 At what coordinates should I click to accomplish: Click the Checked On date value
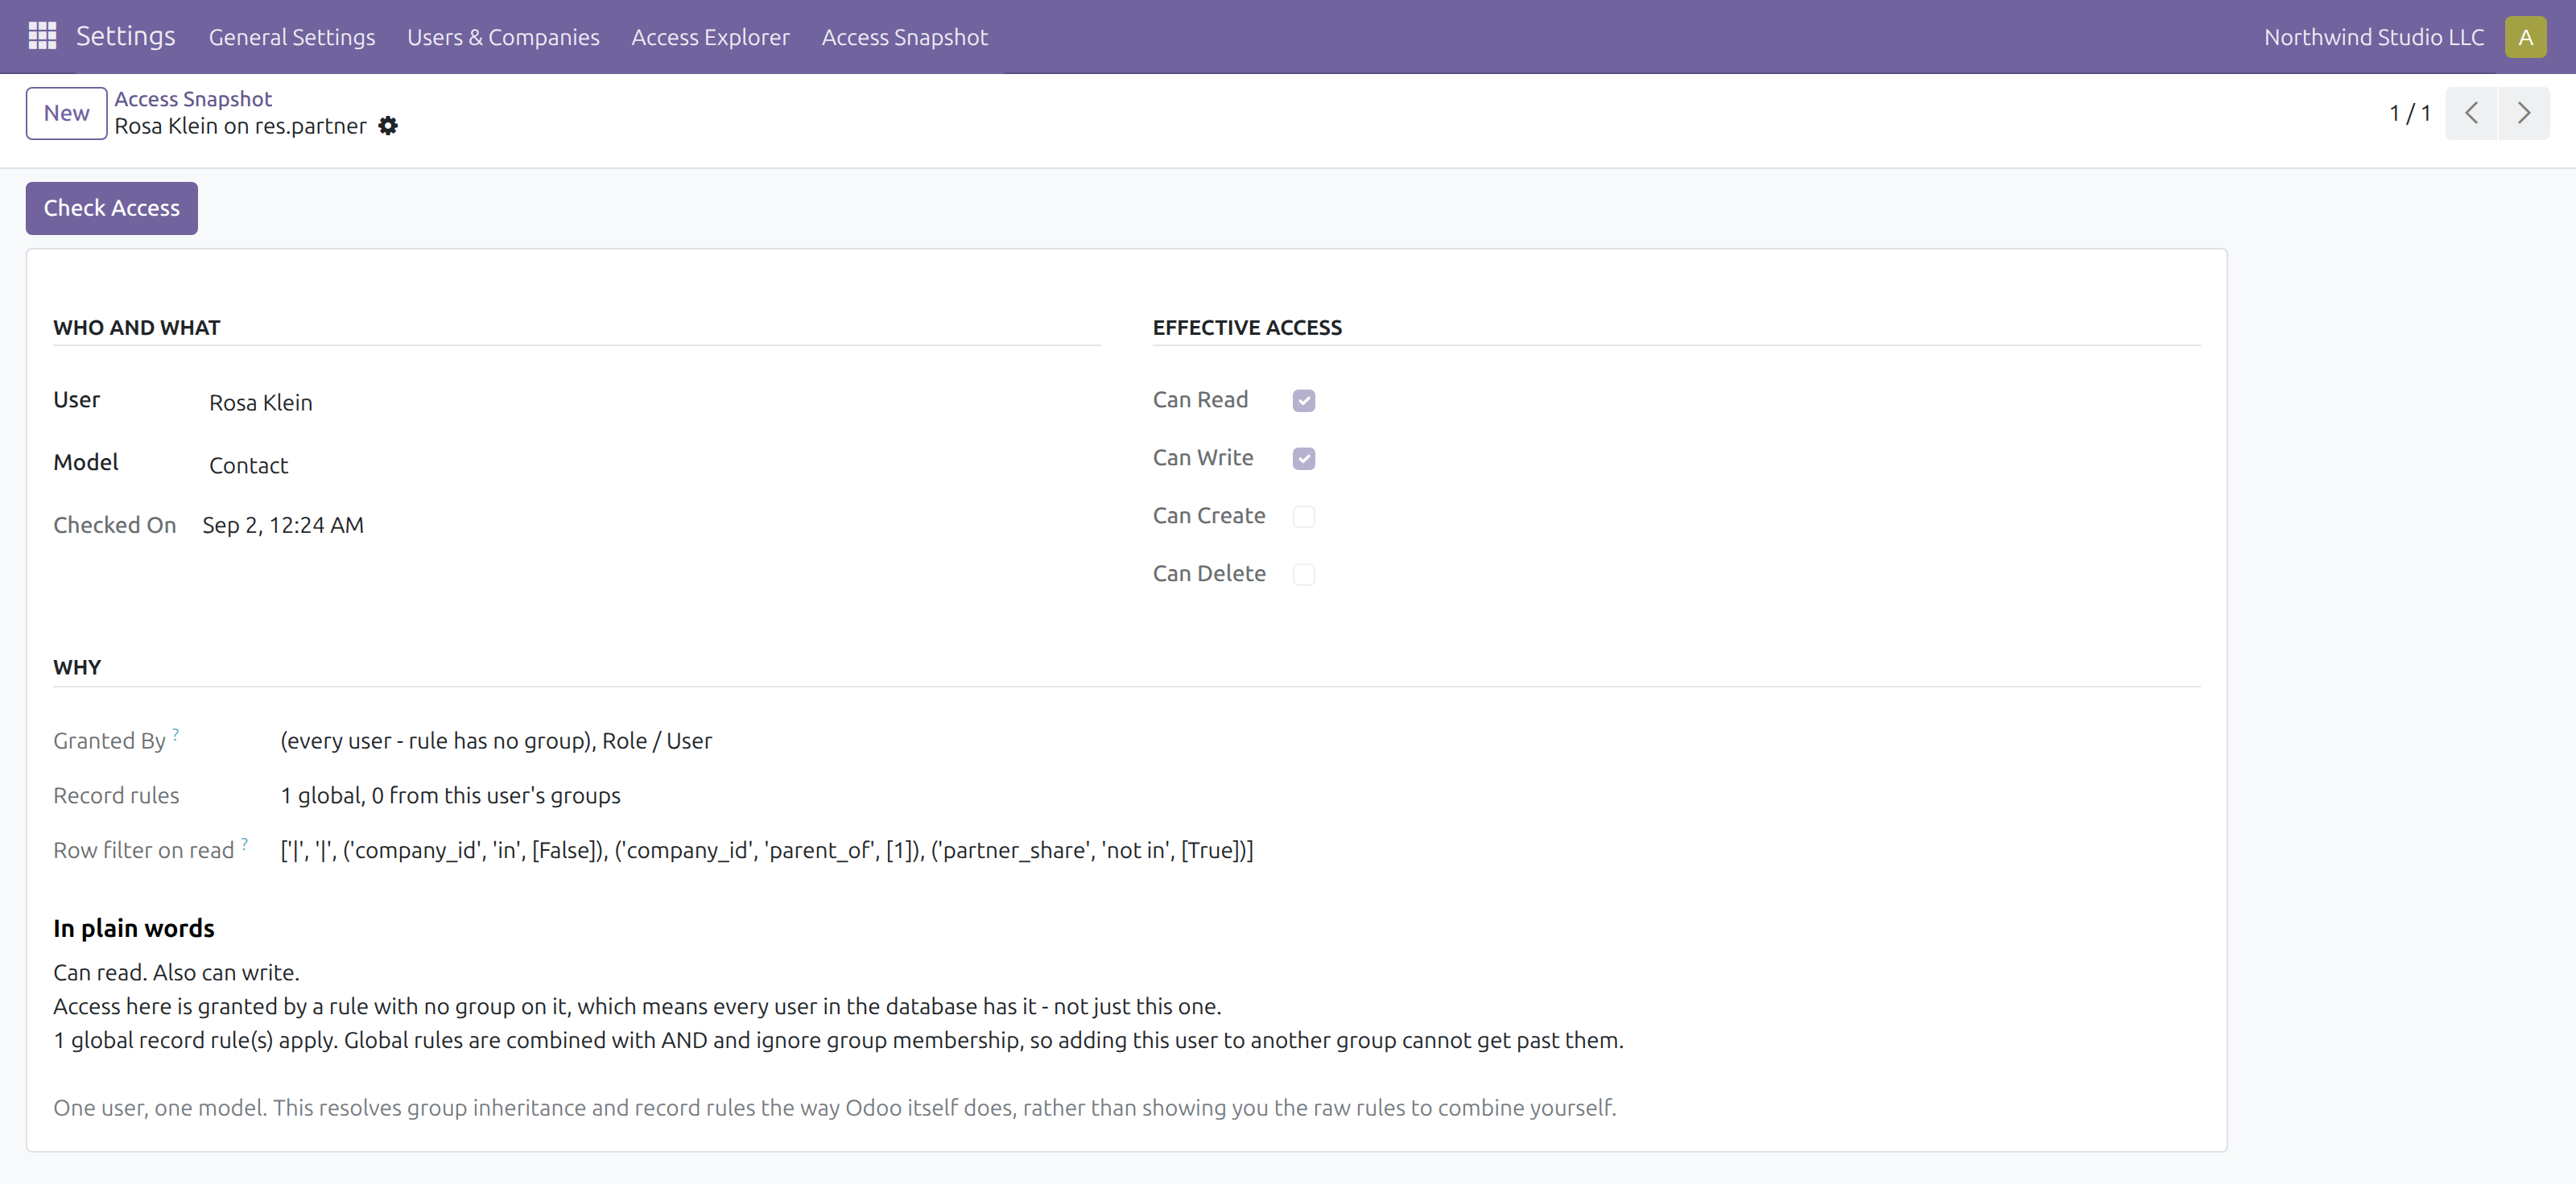coord(283,525)
